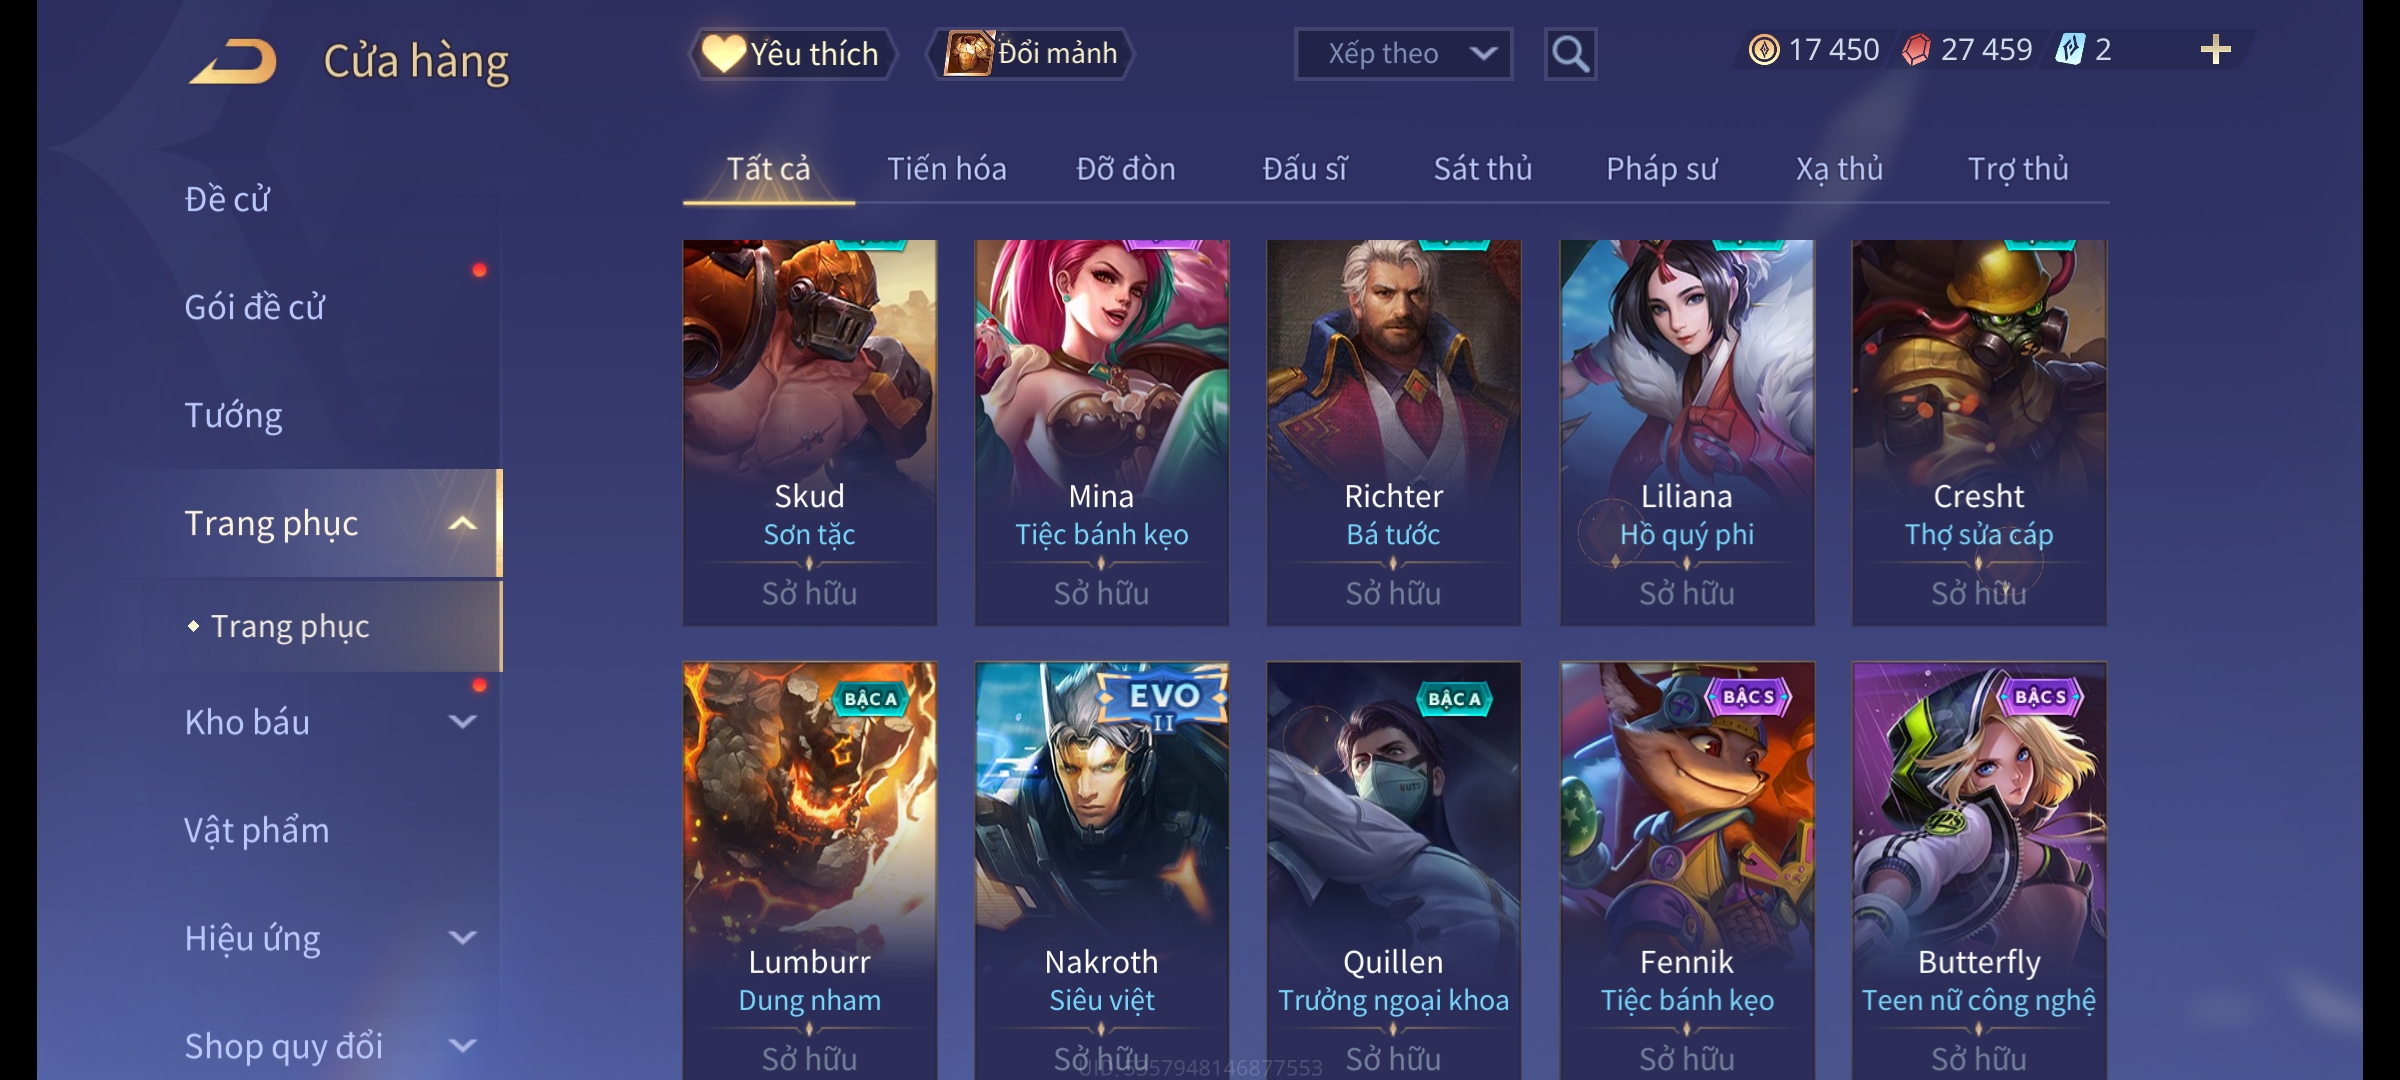Image resolution: width=2400 pixels, height=1080 pixels.
Task: Collapse the Trang phục sidebar section
Action: 462,523
